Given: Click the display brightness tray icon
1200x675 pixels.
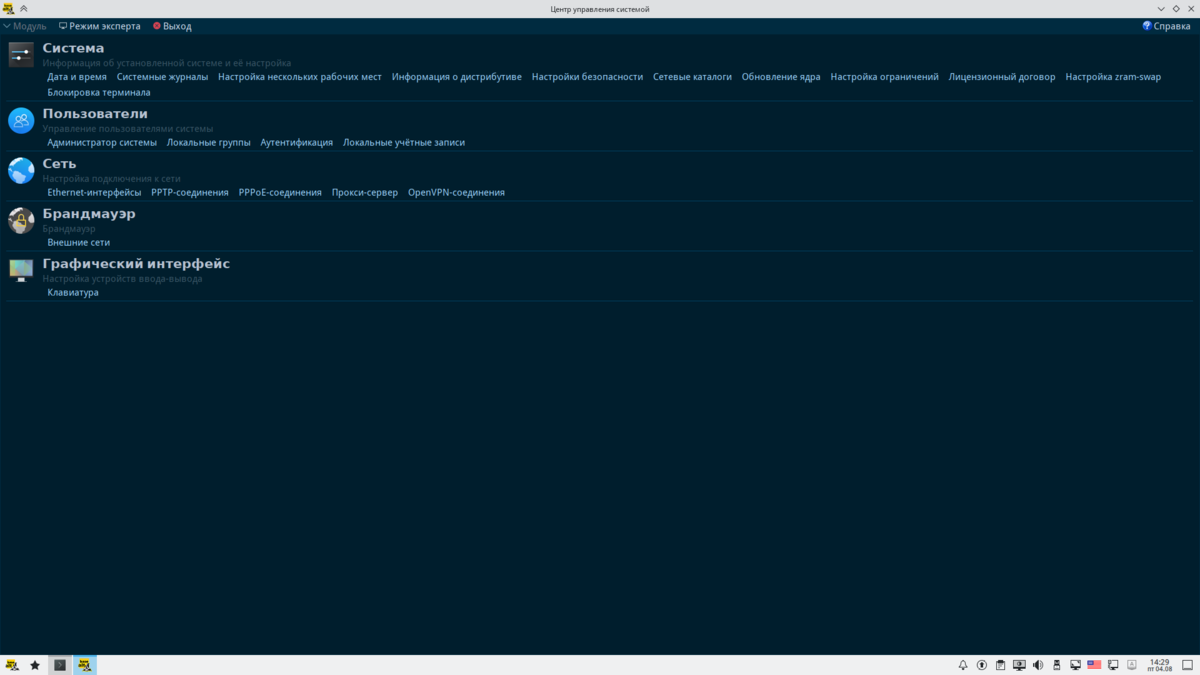Looking at the screenshot, I should [1019, 665].
